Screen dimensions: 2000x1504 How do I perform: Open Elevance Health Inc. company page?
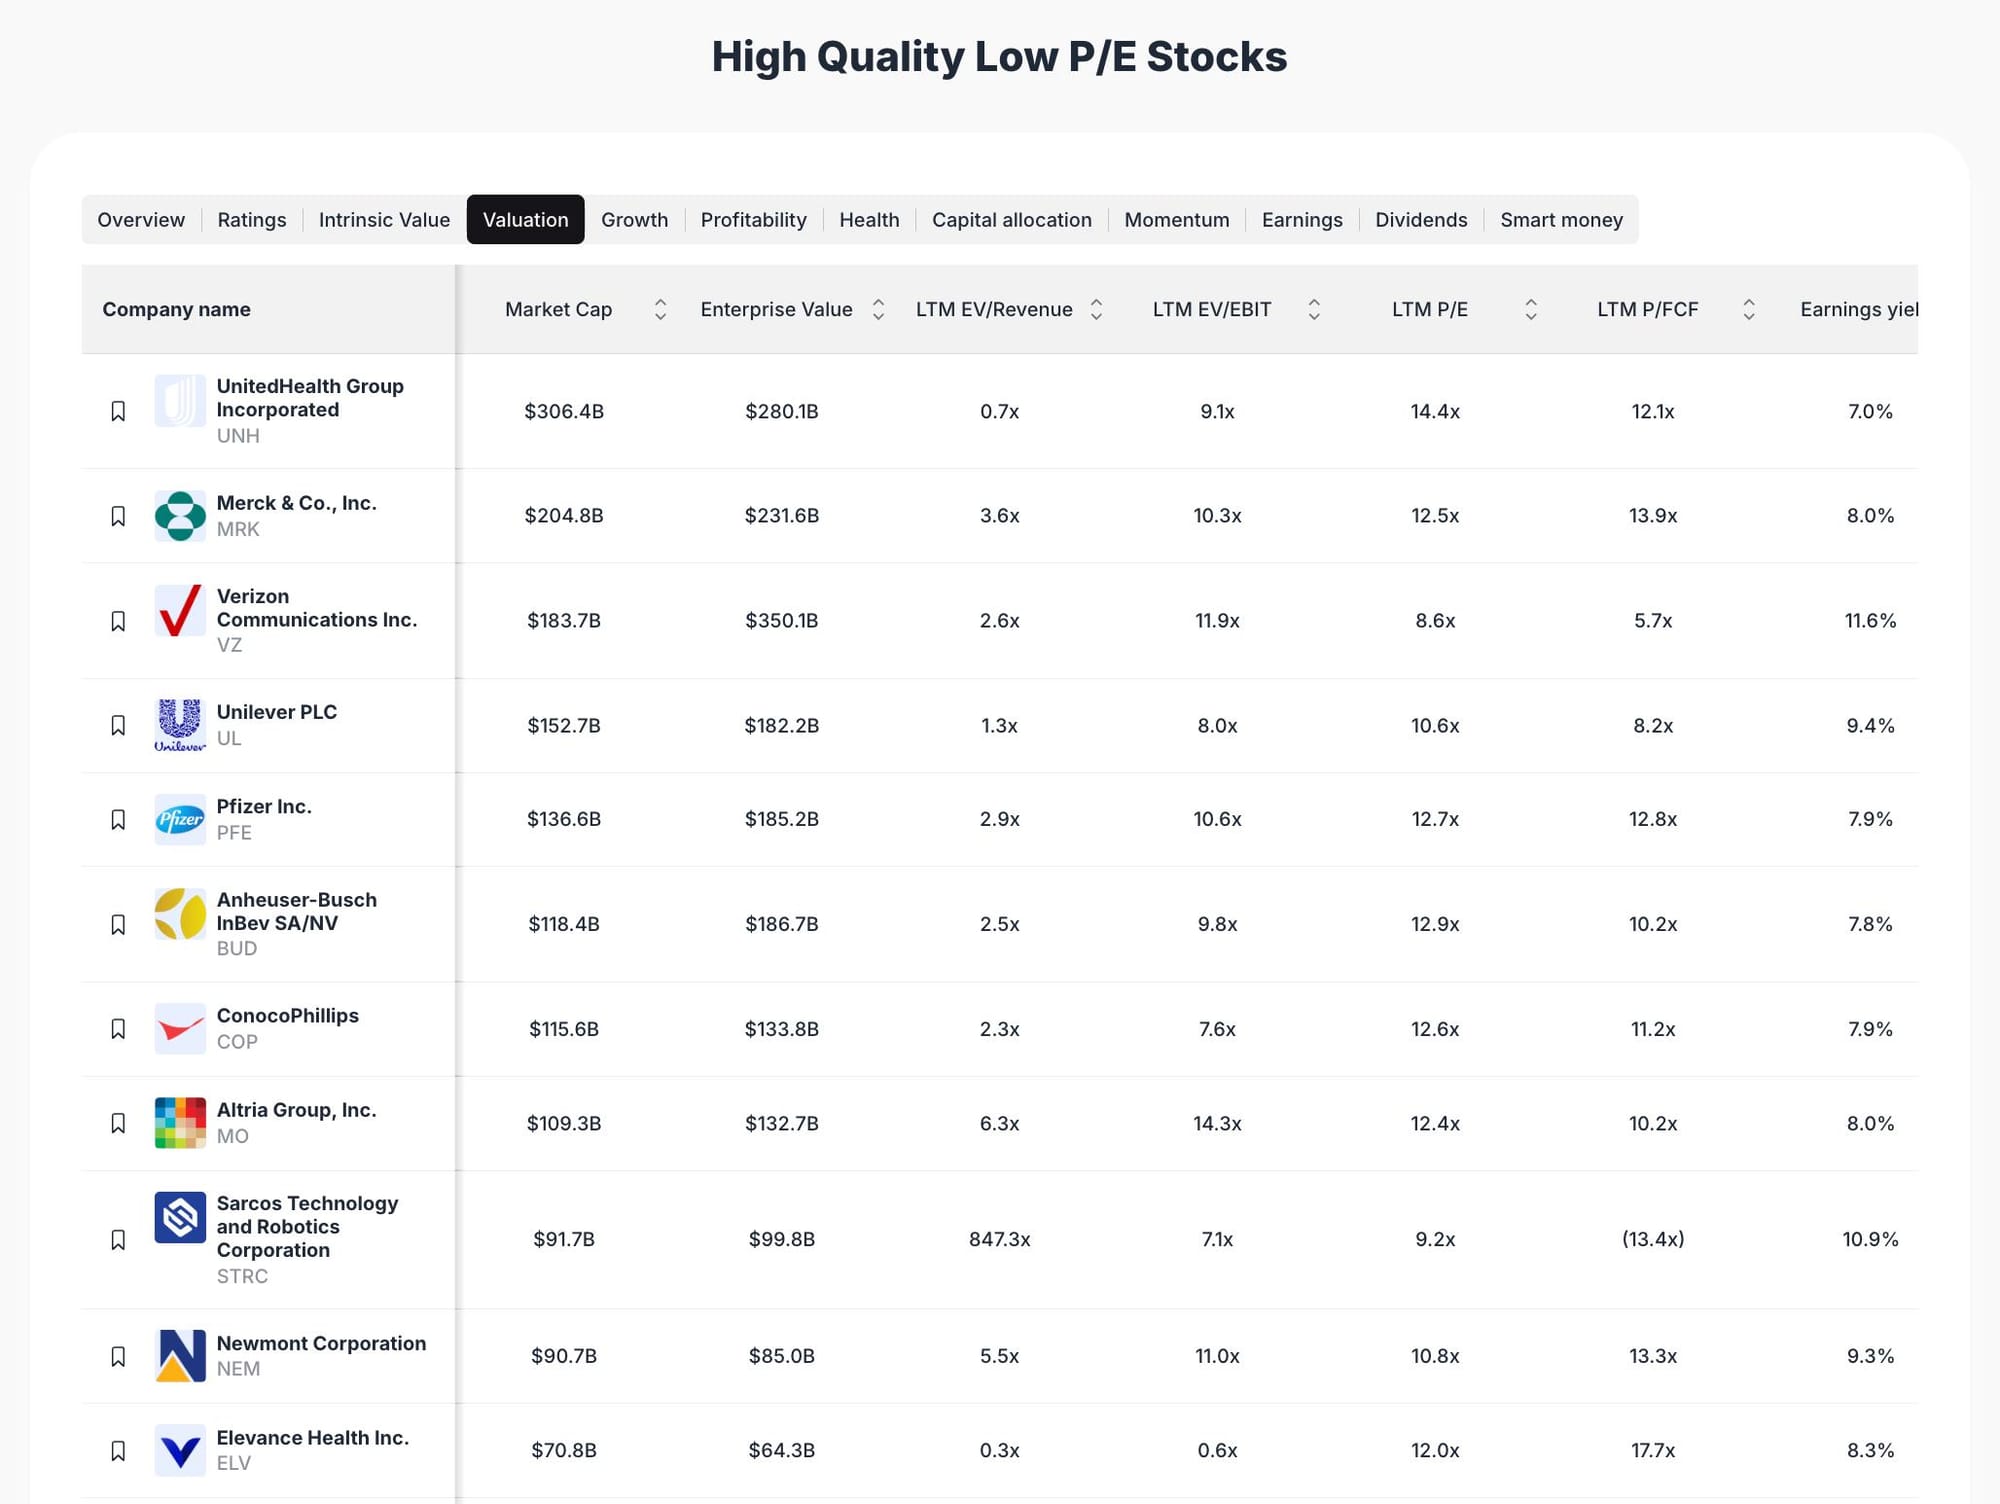(312, 1438)
